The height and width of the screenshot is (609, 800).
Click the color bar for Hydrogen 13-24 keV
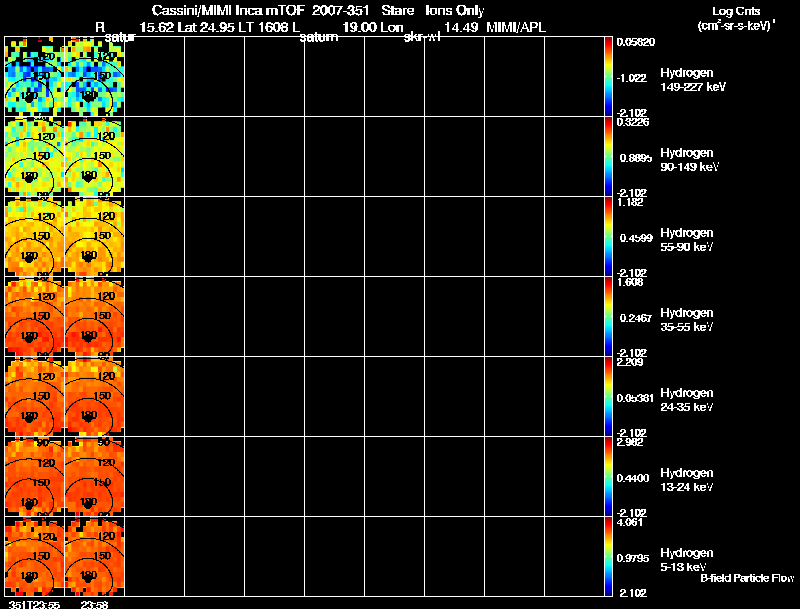pos(608,476)
